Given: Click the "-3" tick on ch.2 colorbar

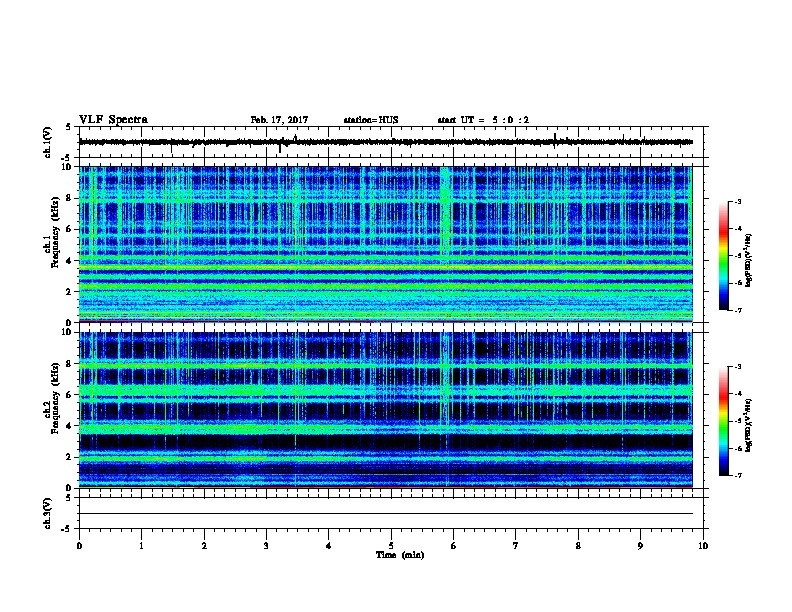Looking at the screenshot, I should coord(738,367).
